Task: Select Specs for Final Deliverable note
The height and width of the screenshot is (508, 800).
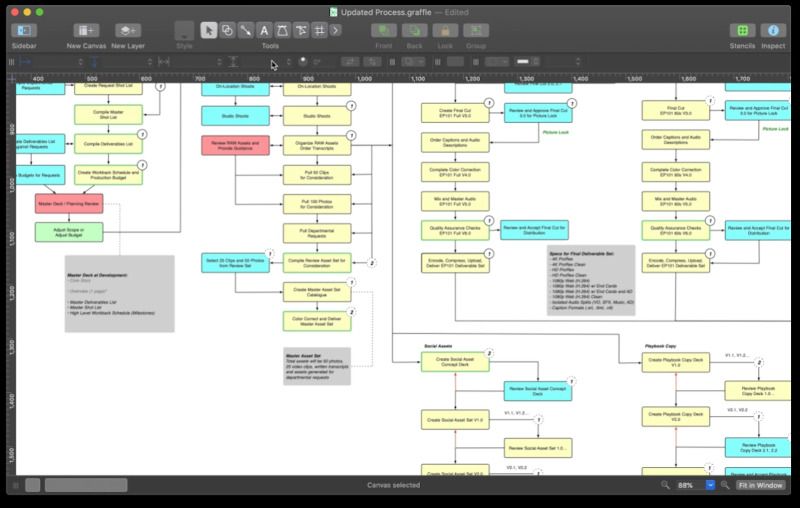Action: 591,281
